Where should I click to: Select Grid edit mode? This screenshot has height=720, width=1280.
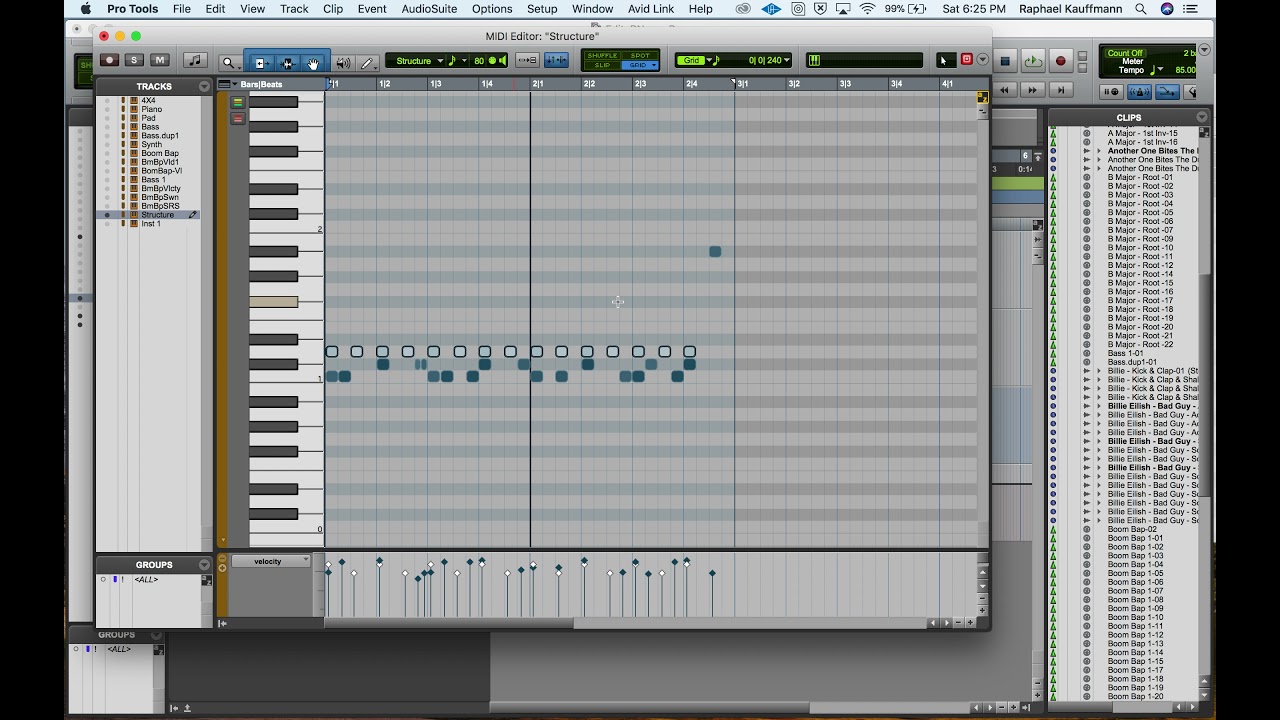(x=639, y=65)
